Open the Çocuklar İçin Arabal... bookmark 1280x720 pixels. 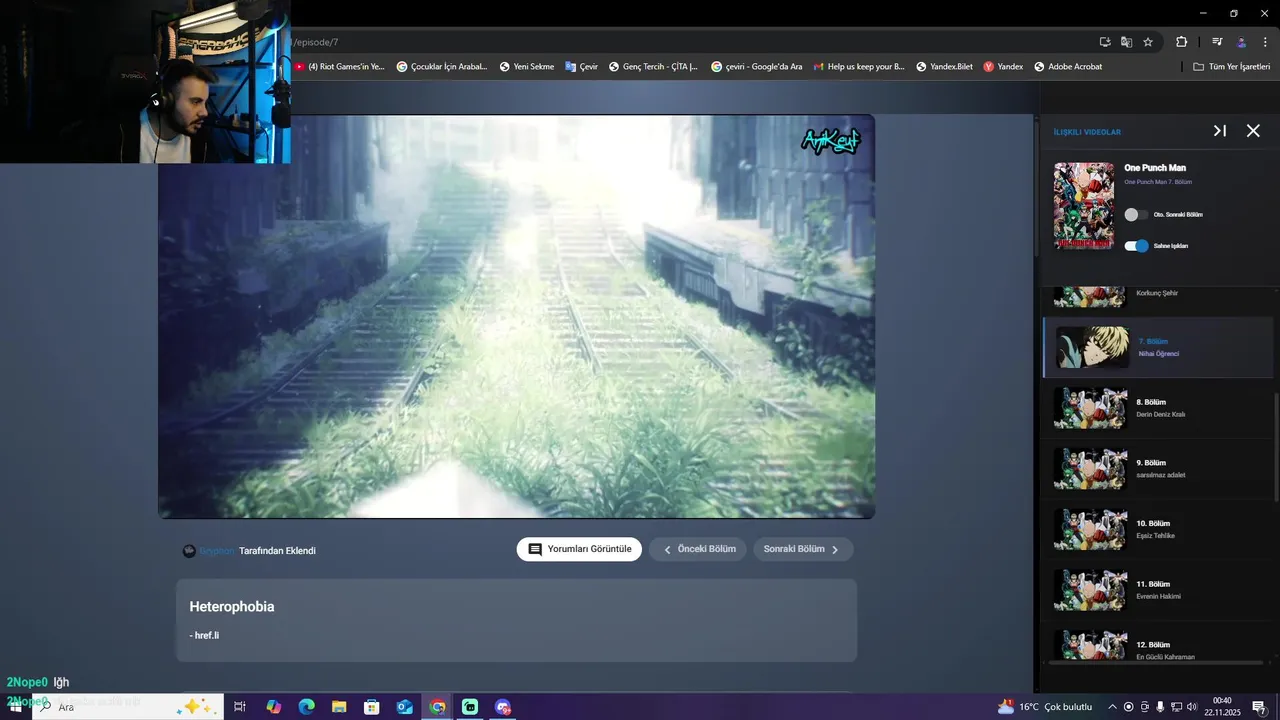pyautogui.click(x=442, y=67)
